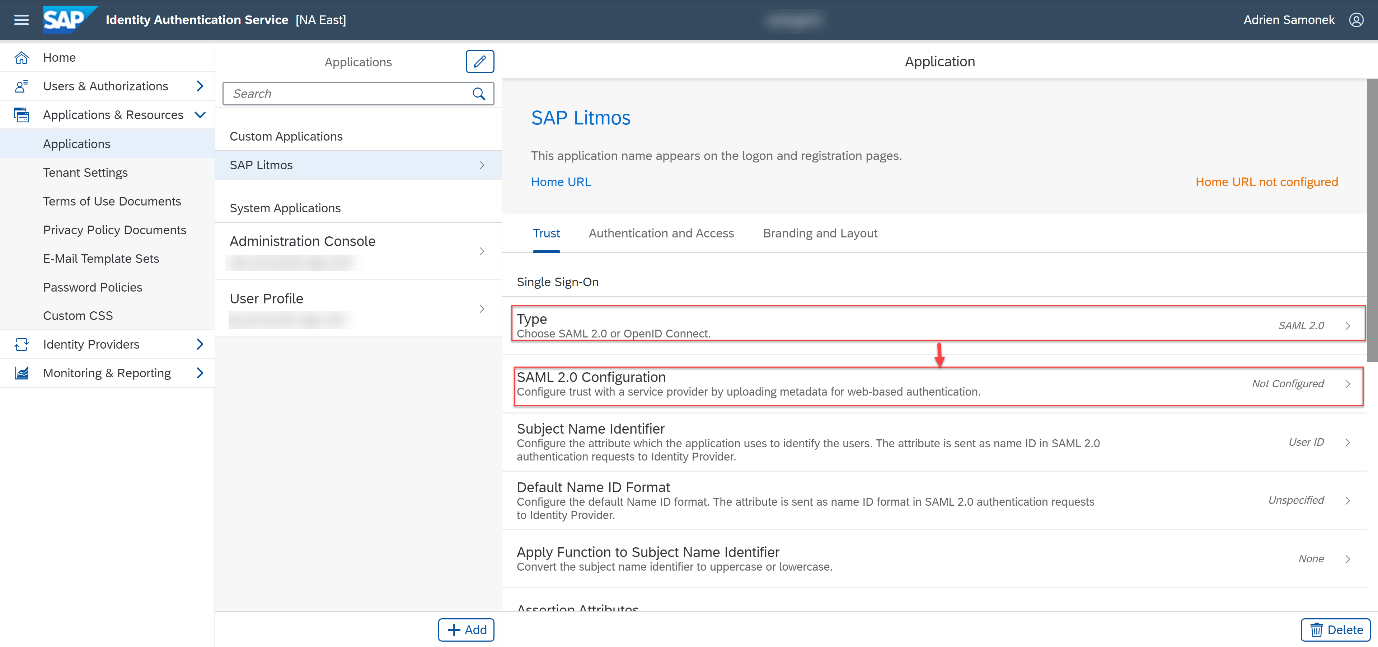Click the plus icon on Add
This screenshot has width=1378, height=647.
(454, 630)
